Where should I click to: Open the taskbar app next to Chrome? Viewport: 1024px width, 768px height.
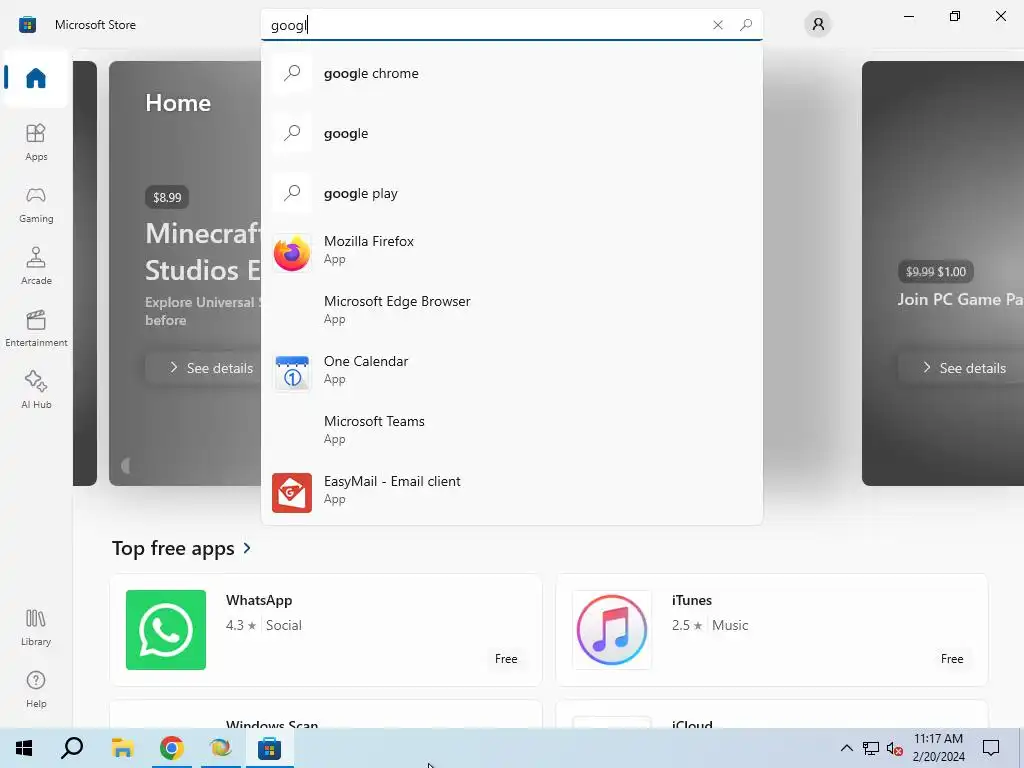coord(221,748)
